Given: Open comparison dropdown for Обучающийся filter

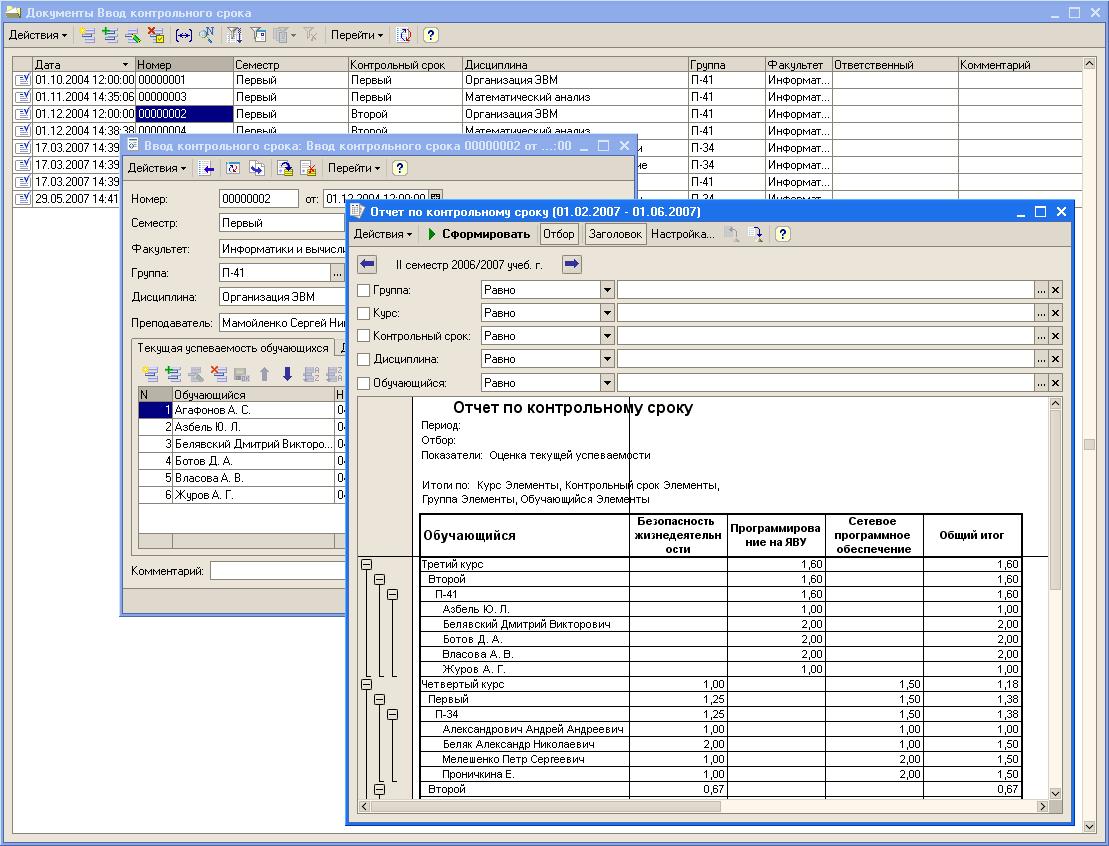Looking at the screenshot, I should [x=607, y=383].
